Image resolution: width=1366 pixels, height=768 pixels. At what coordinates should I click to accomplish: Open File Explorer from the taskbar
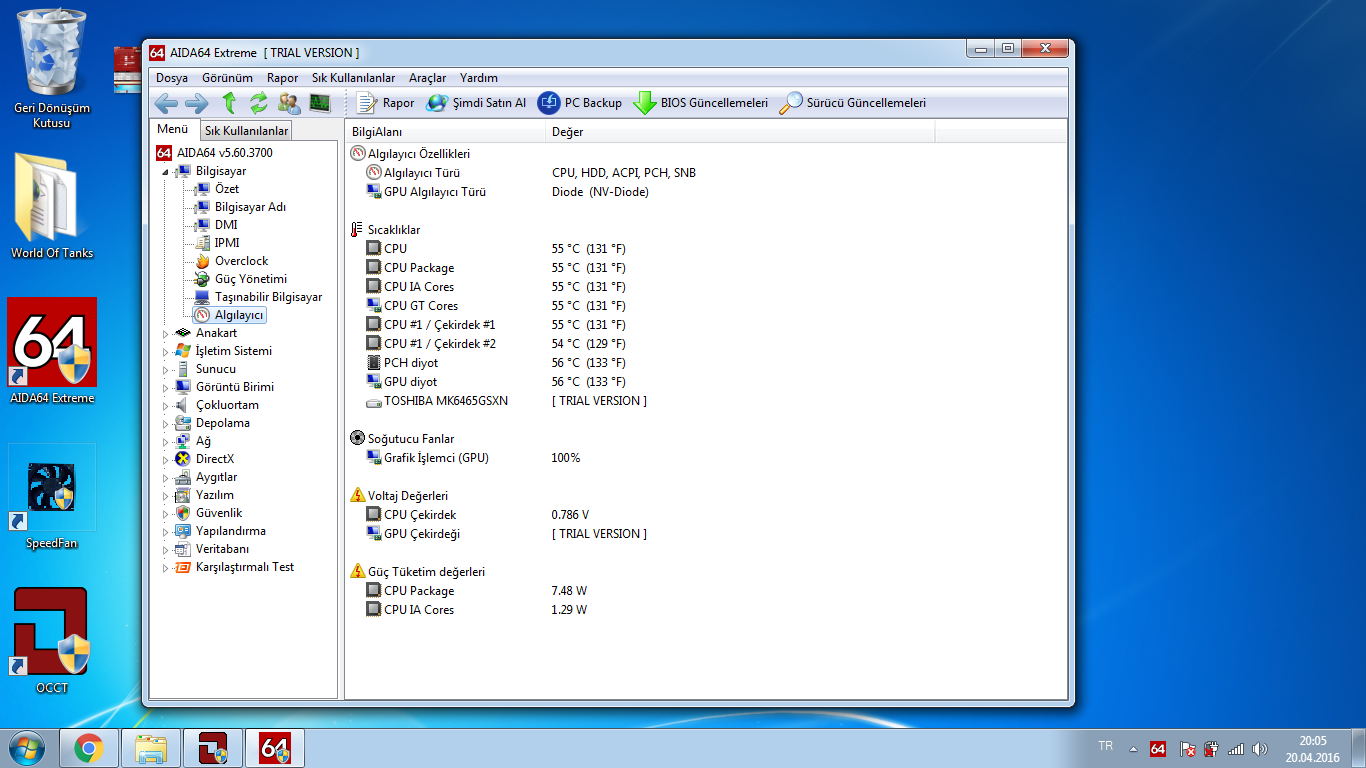click(x=151, y=748)
